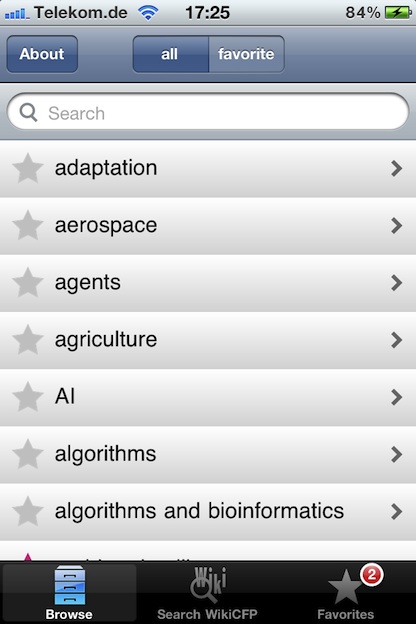Tap the magnifier icon in search bar
This screenshot has width=416, height=624.
(28, 113)
